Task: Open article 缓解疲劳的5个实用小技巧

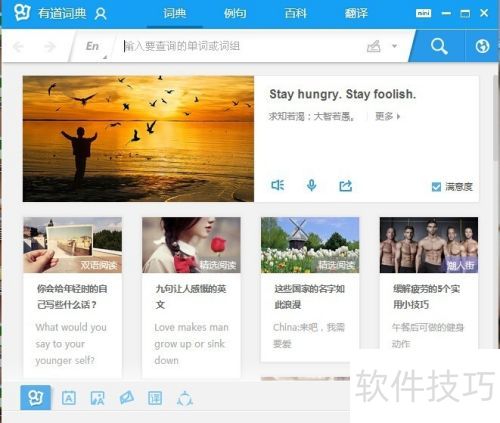Action: 427,297
